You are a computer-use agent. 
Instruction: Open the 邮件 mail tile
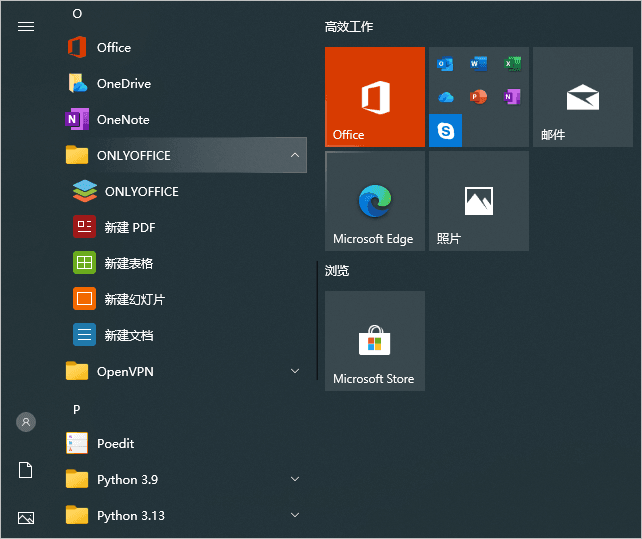[x=583, y=97]
